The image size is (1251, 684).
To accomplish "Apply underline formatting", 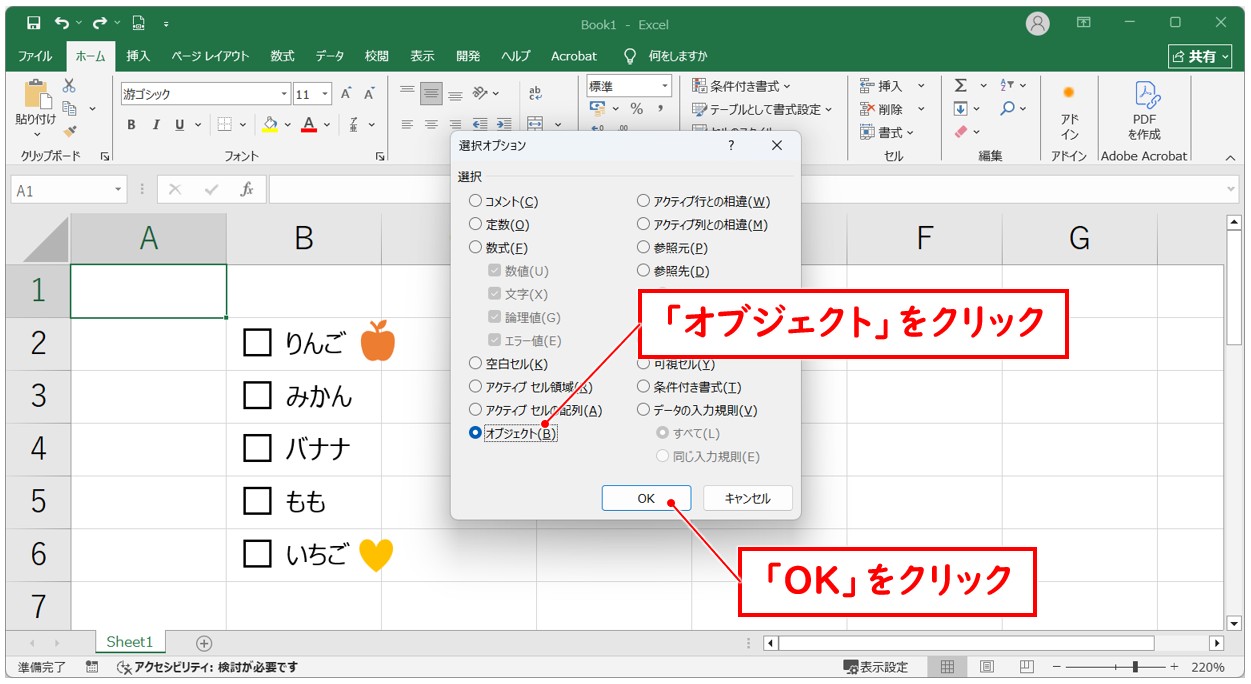I will [x=180, y=125].
